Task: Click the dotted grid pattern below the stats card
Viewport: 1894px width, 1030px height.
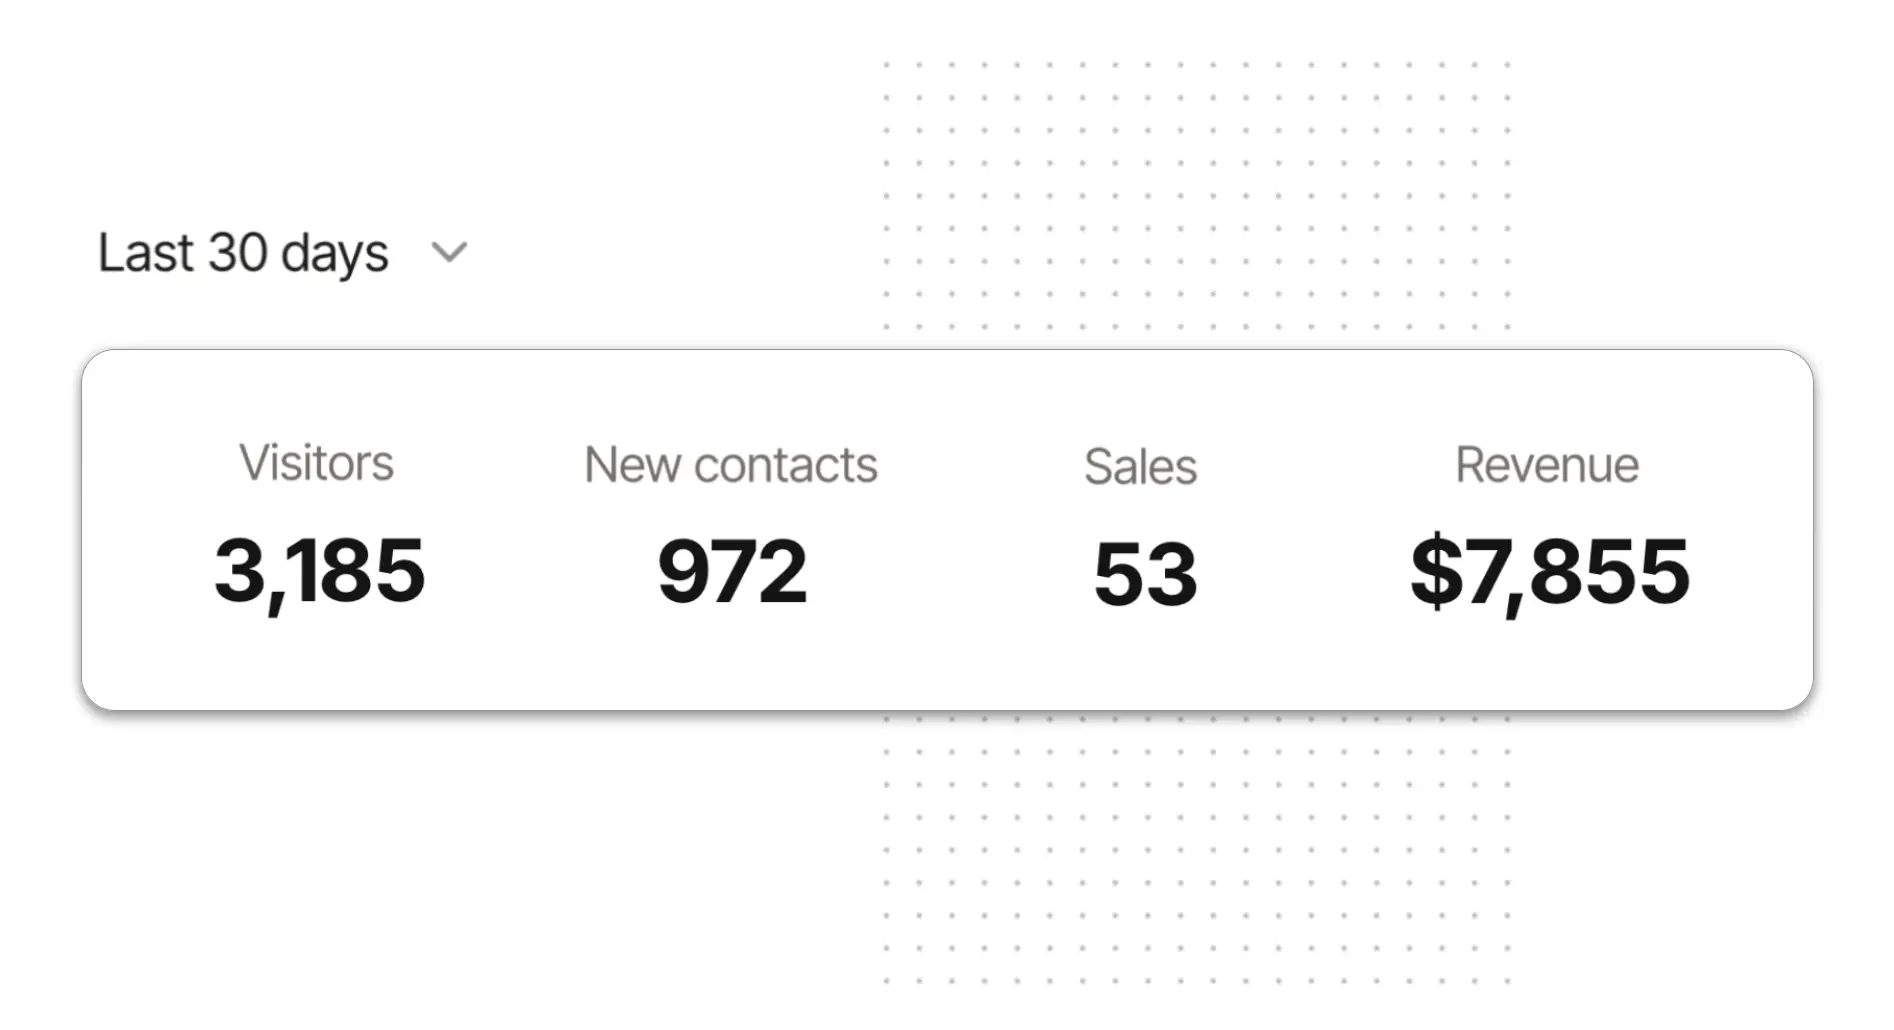Action: (1196, 850)
